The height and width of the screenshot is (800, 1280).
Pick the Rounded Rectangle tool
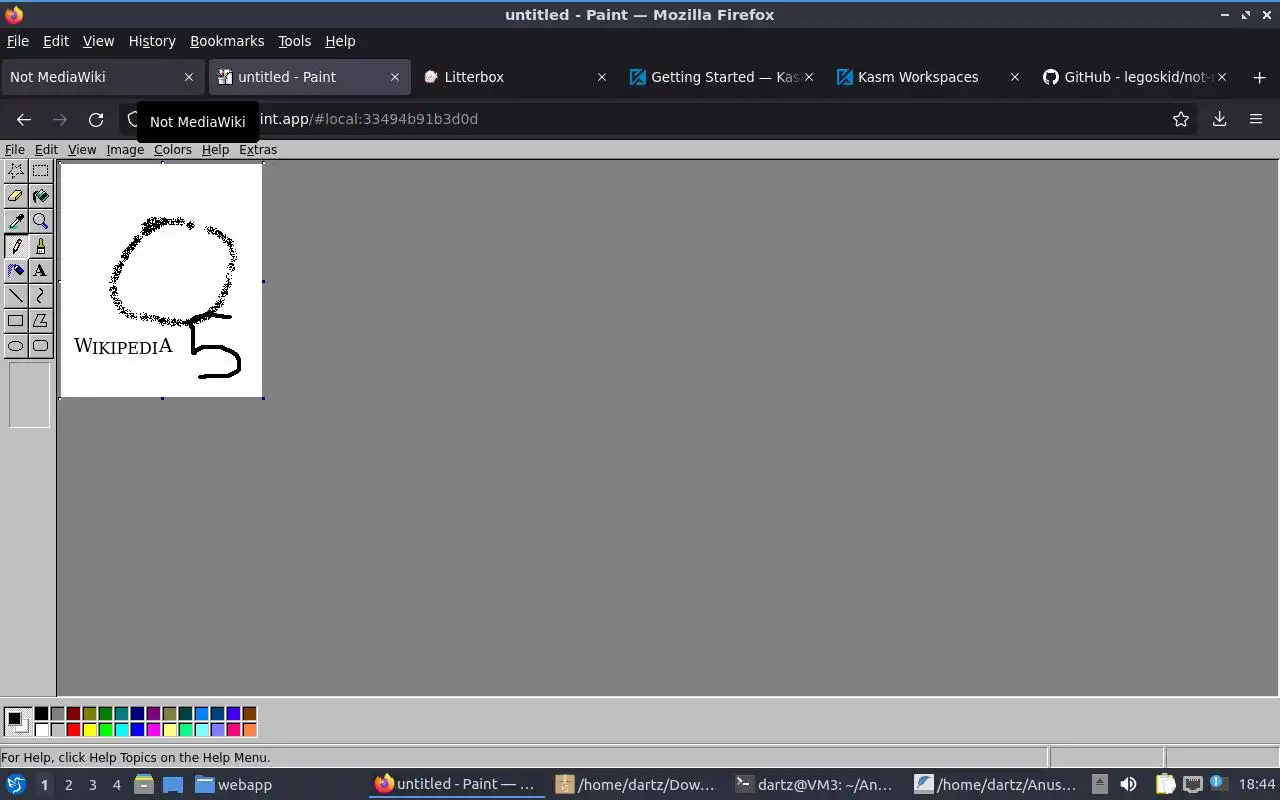pos(40,346)
